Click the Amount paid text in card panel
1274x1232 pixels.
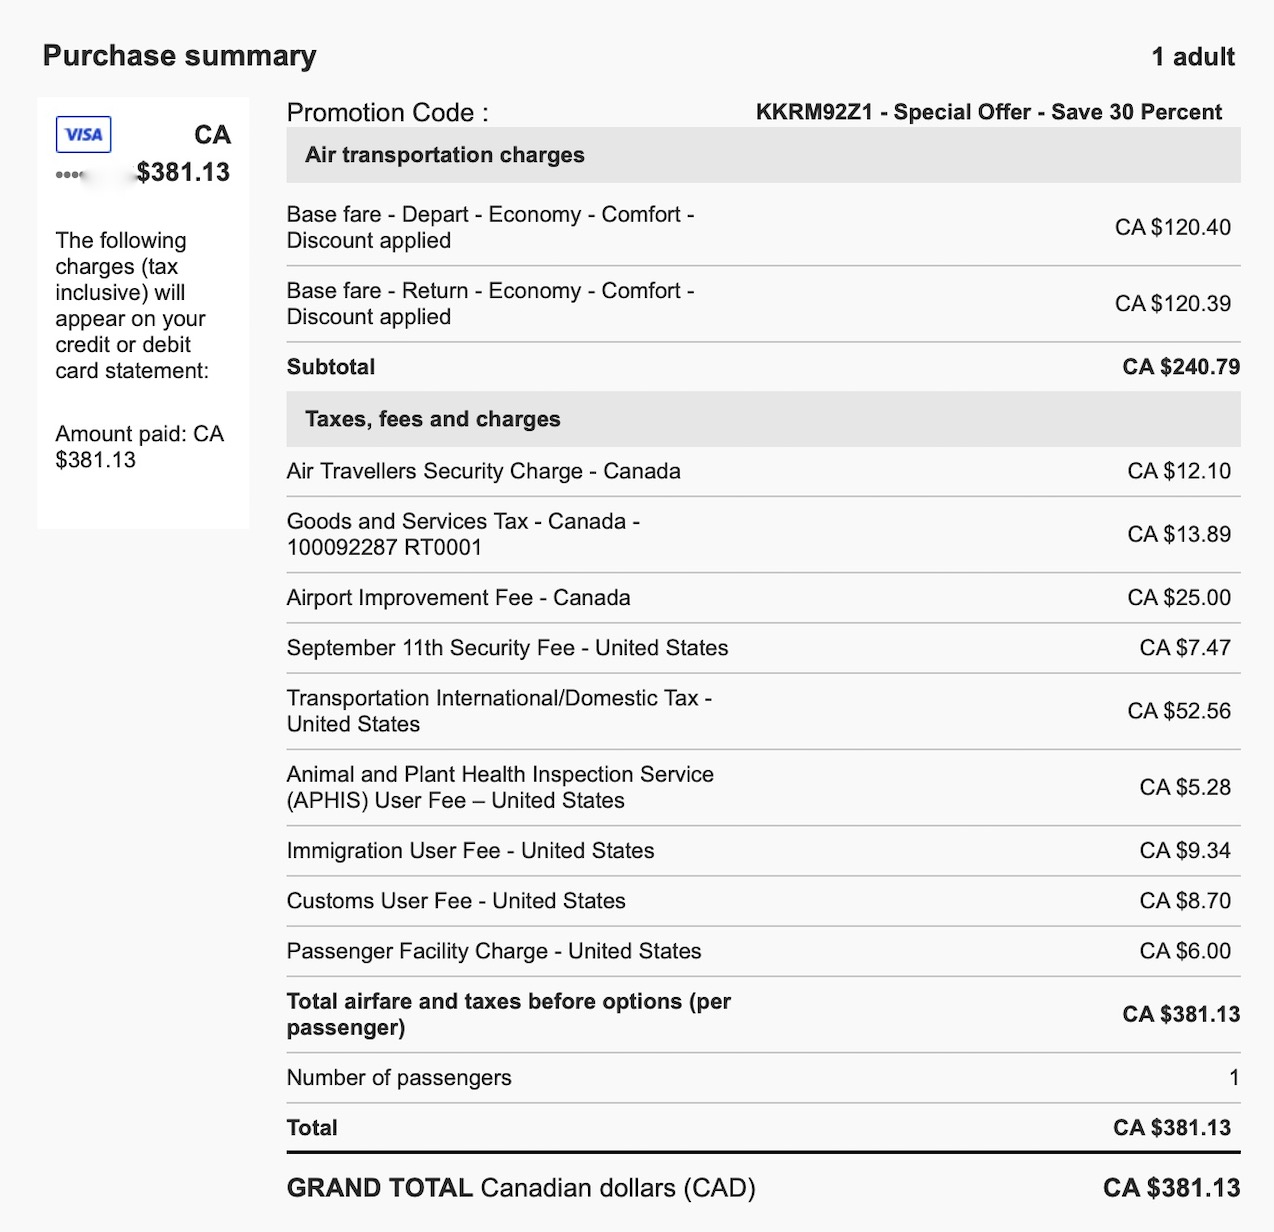pyautogui.click(x=139, y=447)
